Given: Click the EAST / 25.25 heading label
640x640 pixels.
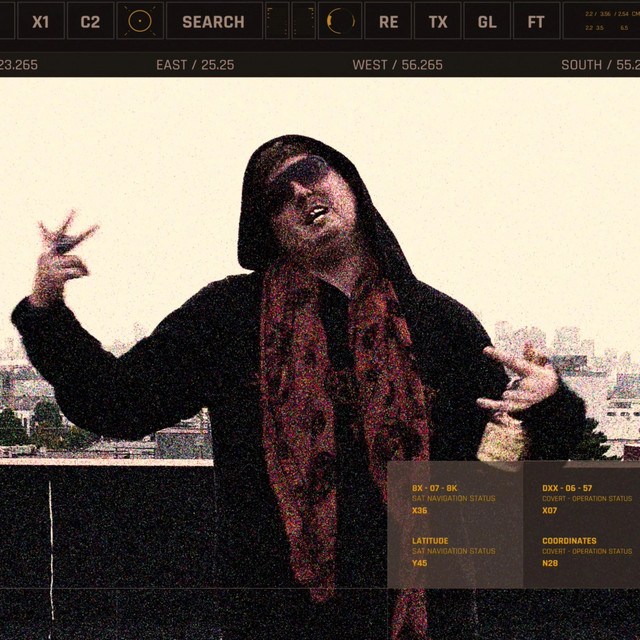Looking at the screenshot, I should (x=195, y=65).
